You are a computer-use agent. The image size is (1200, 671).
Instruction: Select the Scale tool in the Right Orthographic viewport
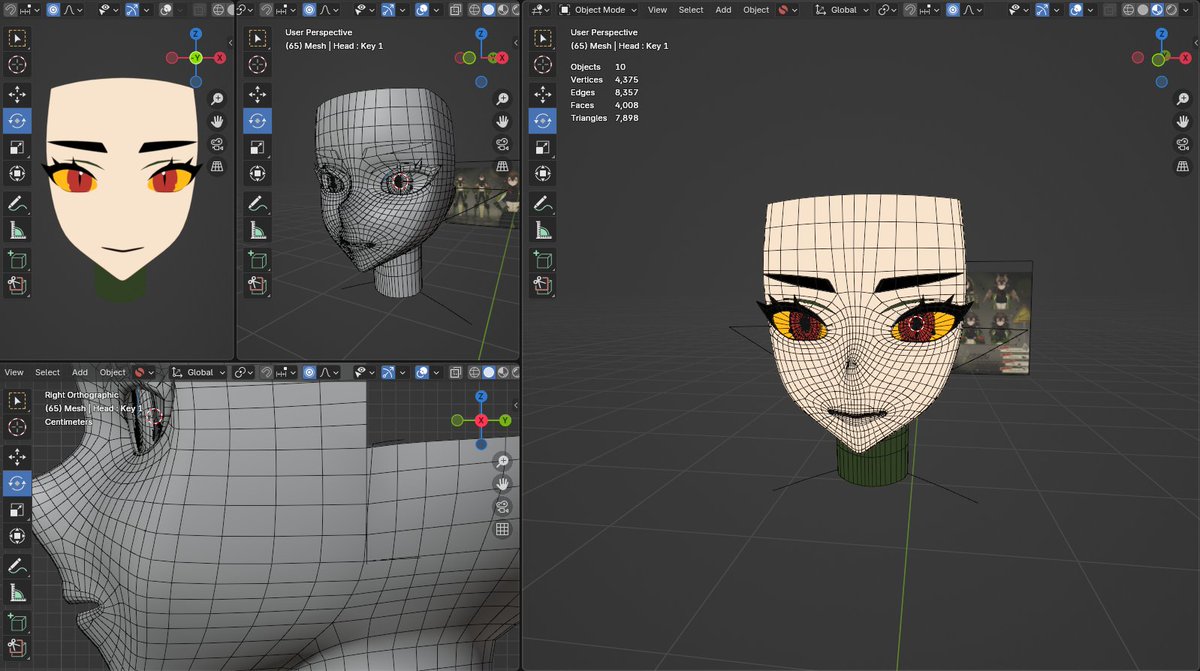pyautogui.click(x=17, y=510)
